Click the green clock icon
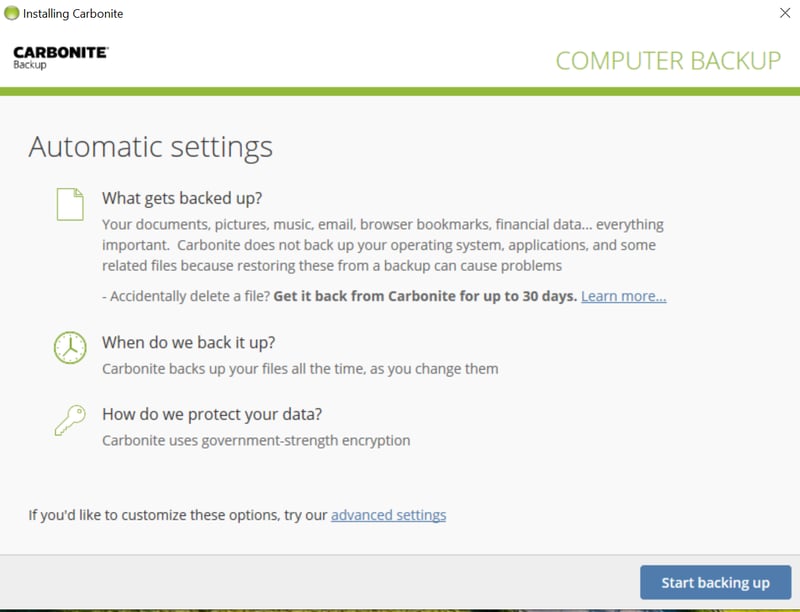800x612 pixels. tap(69, 347)
